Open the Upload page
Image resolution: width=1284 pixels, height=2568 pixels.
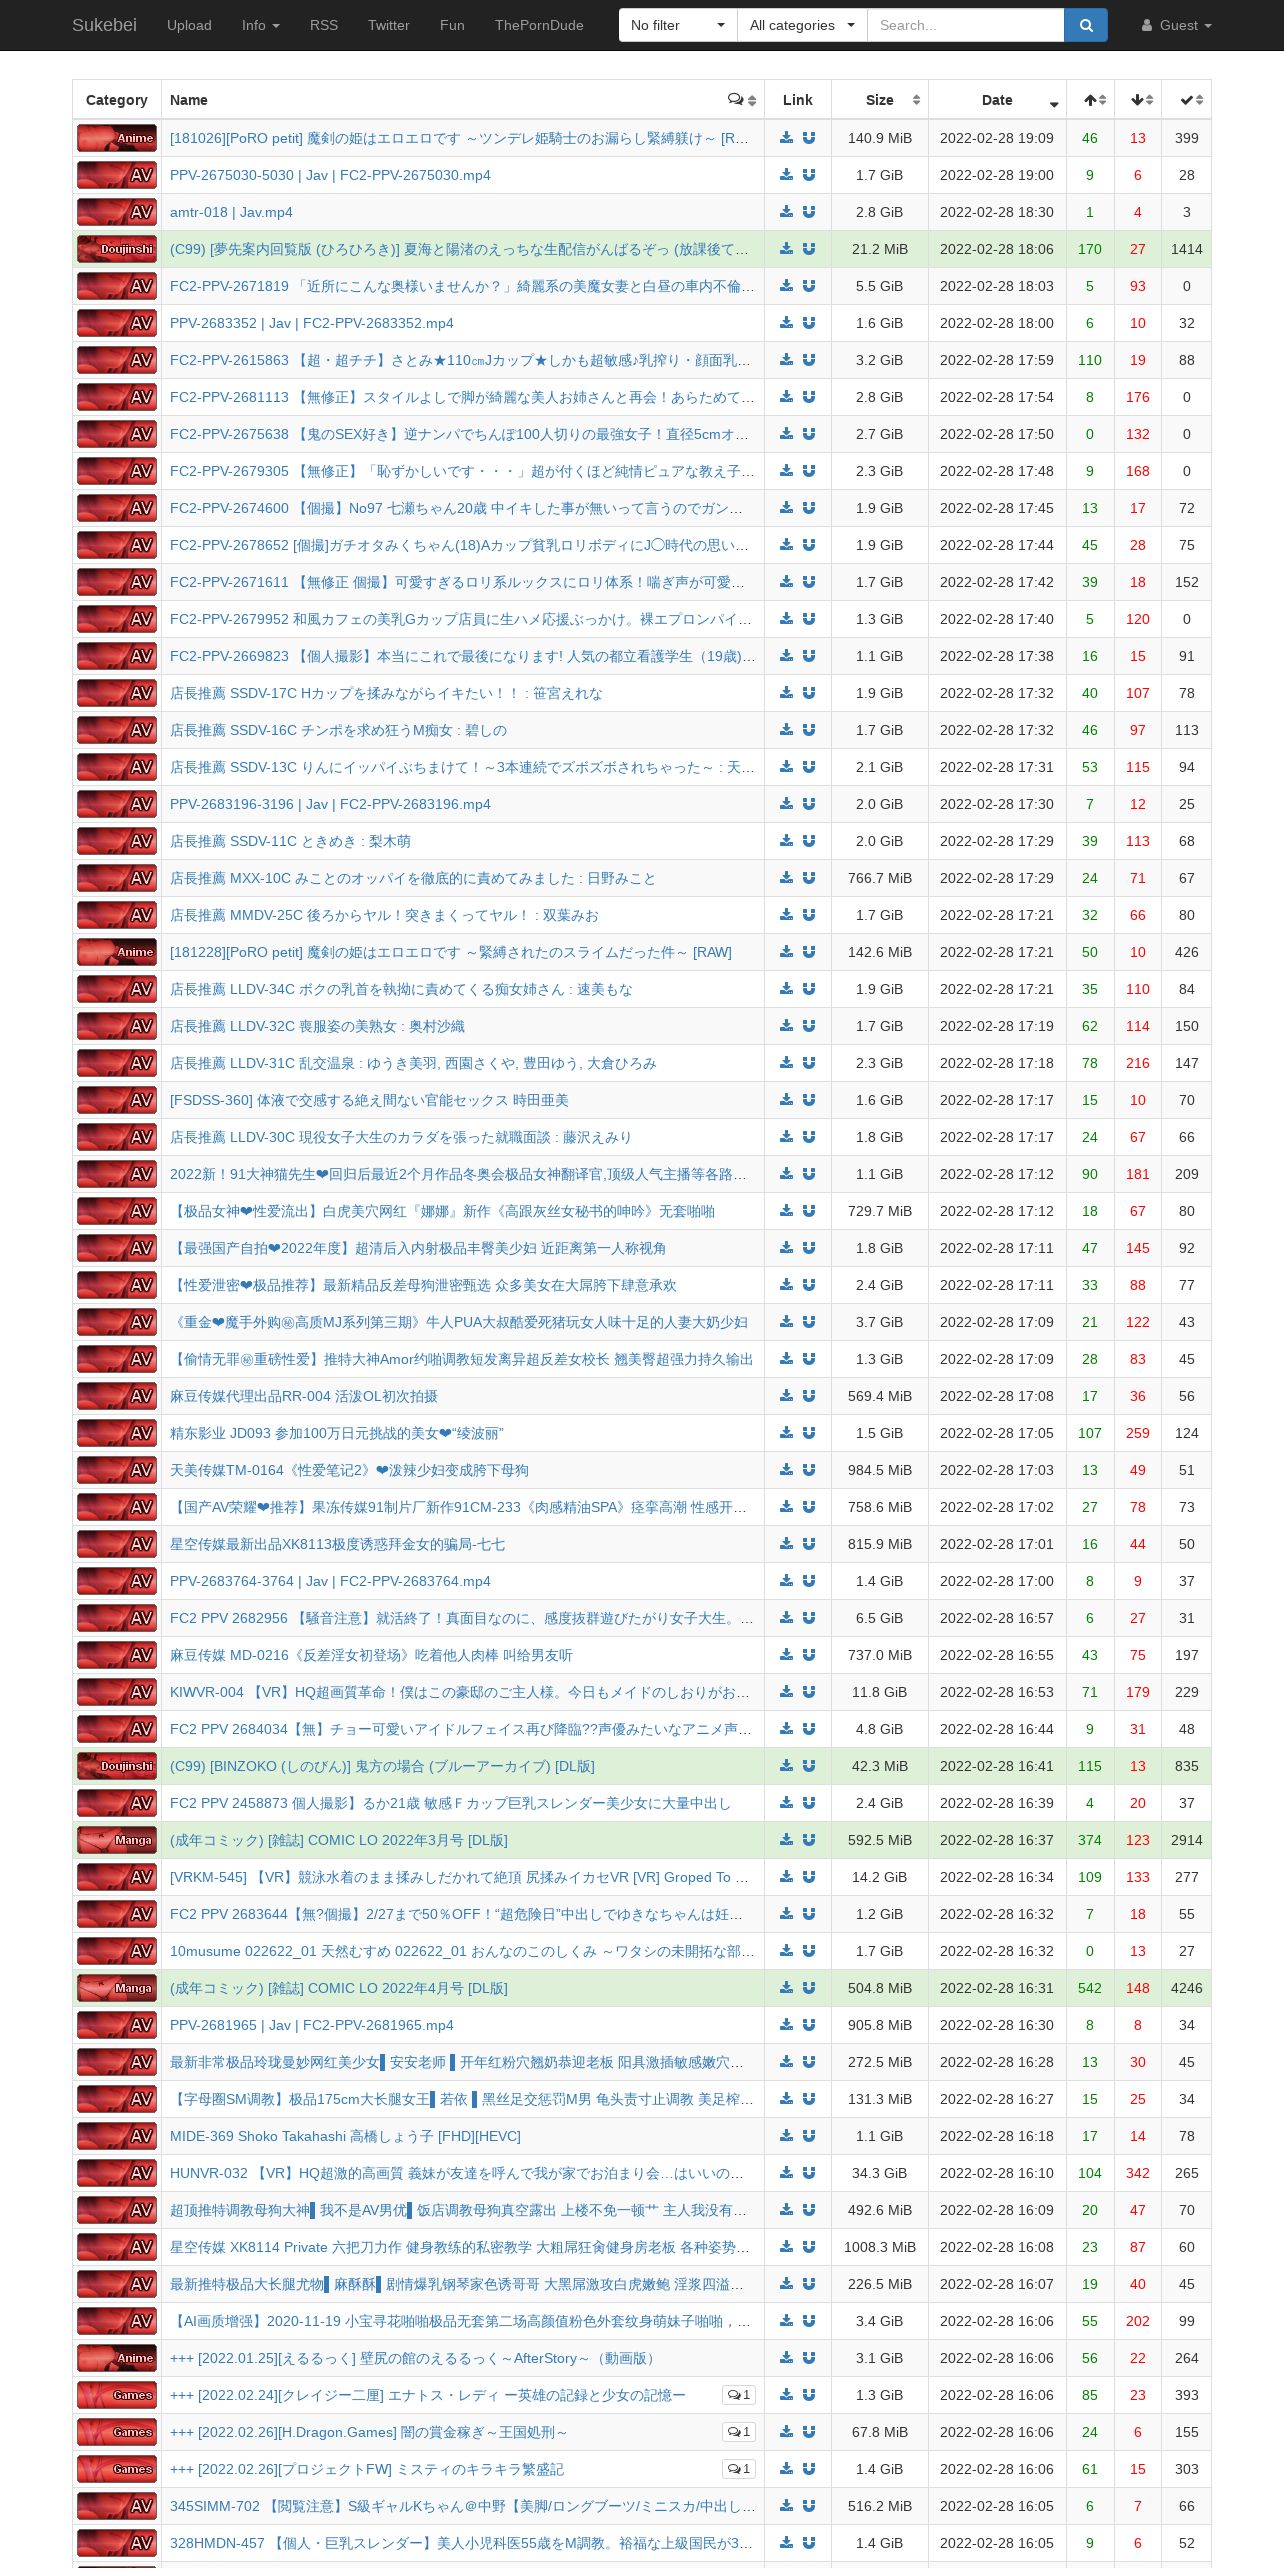click(189, 25)
